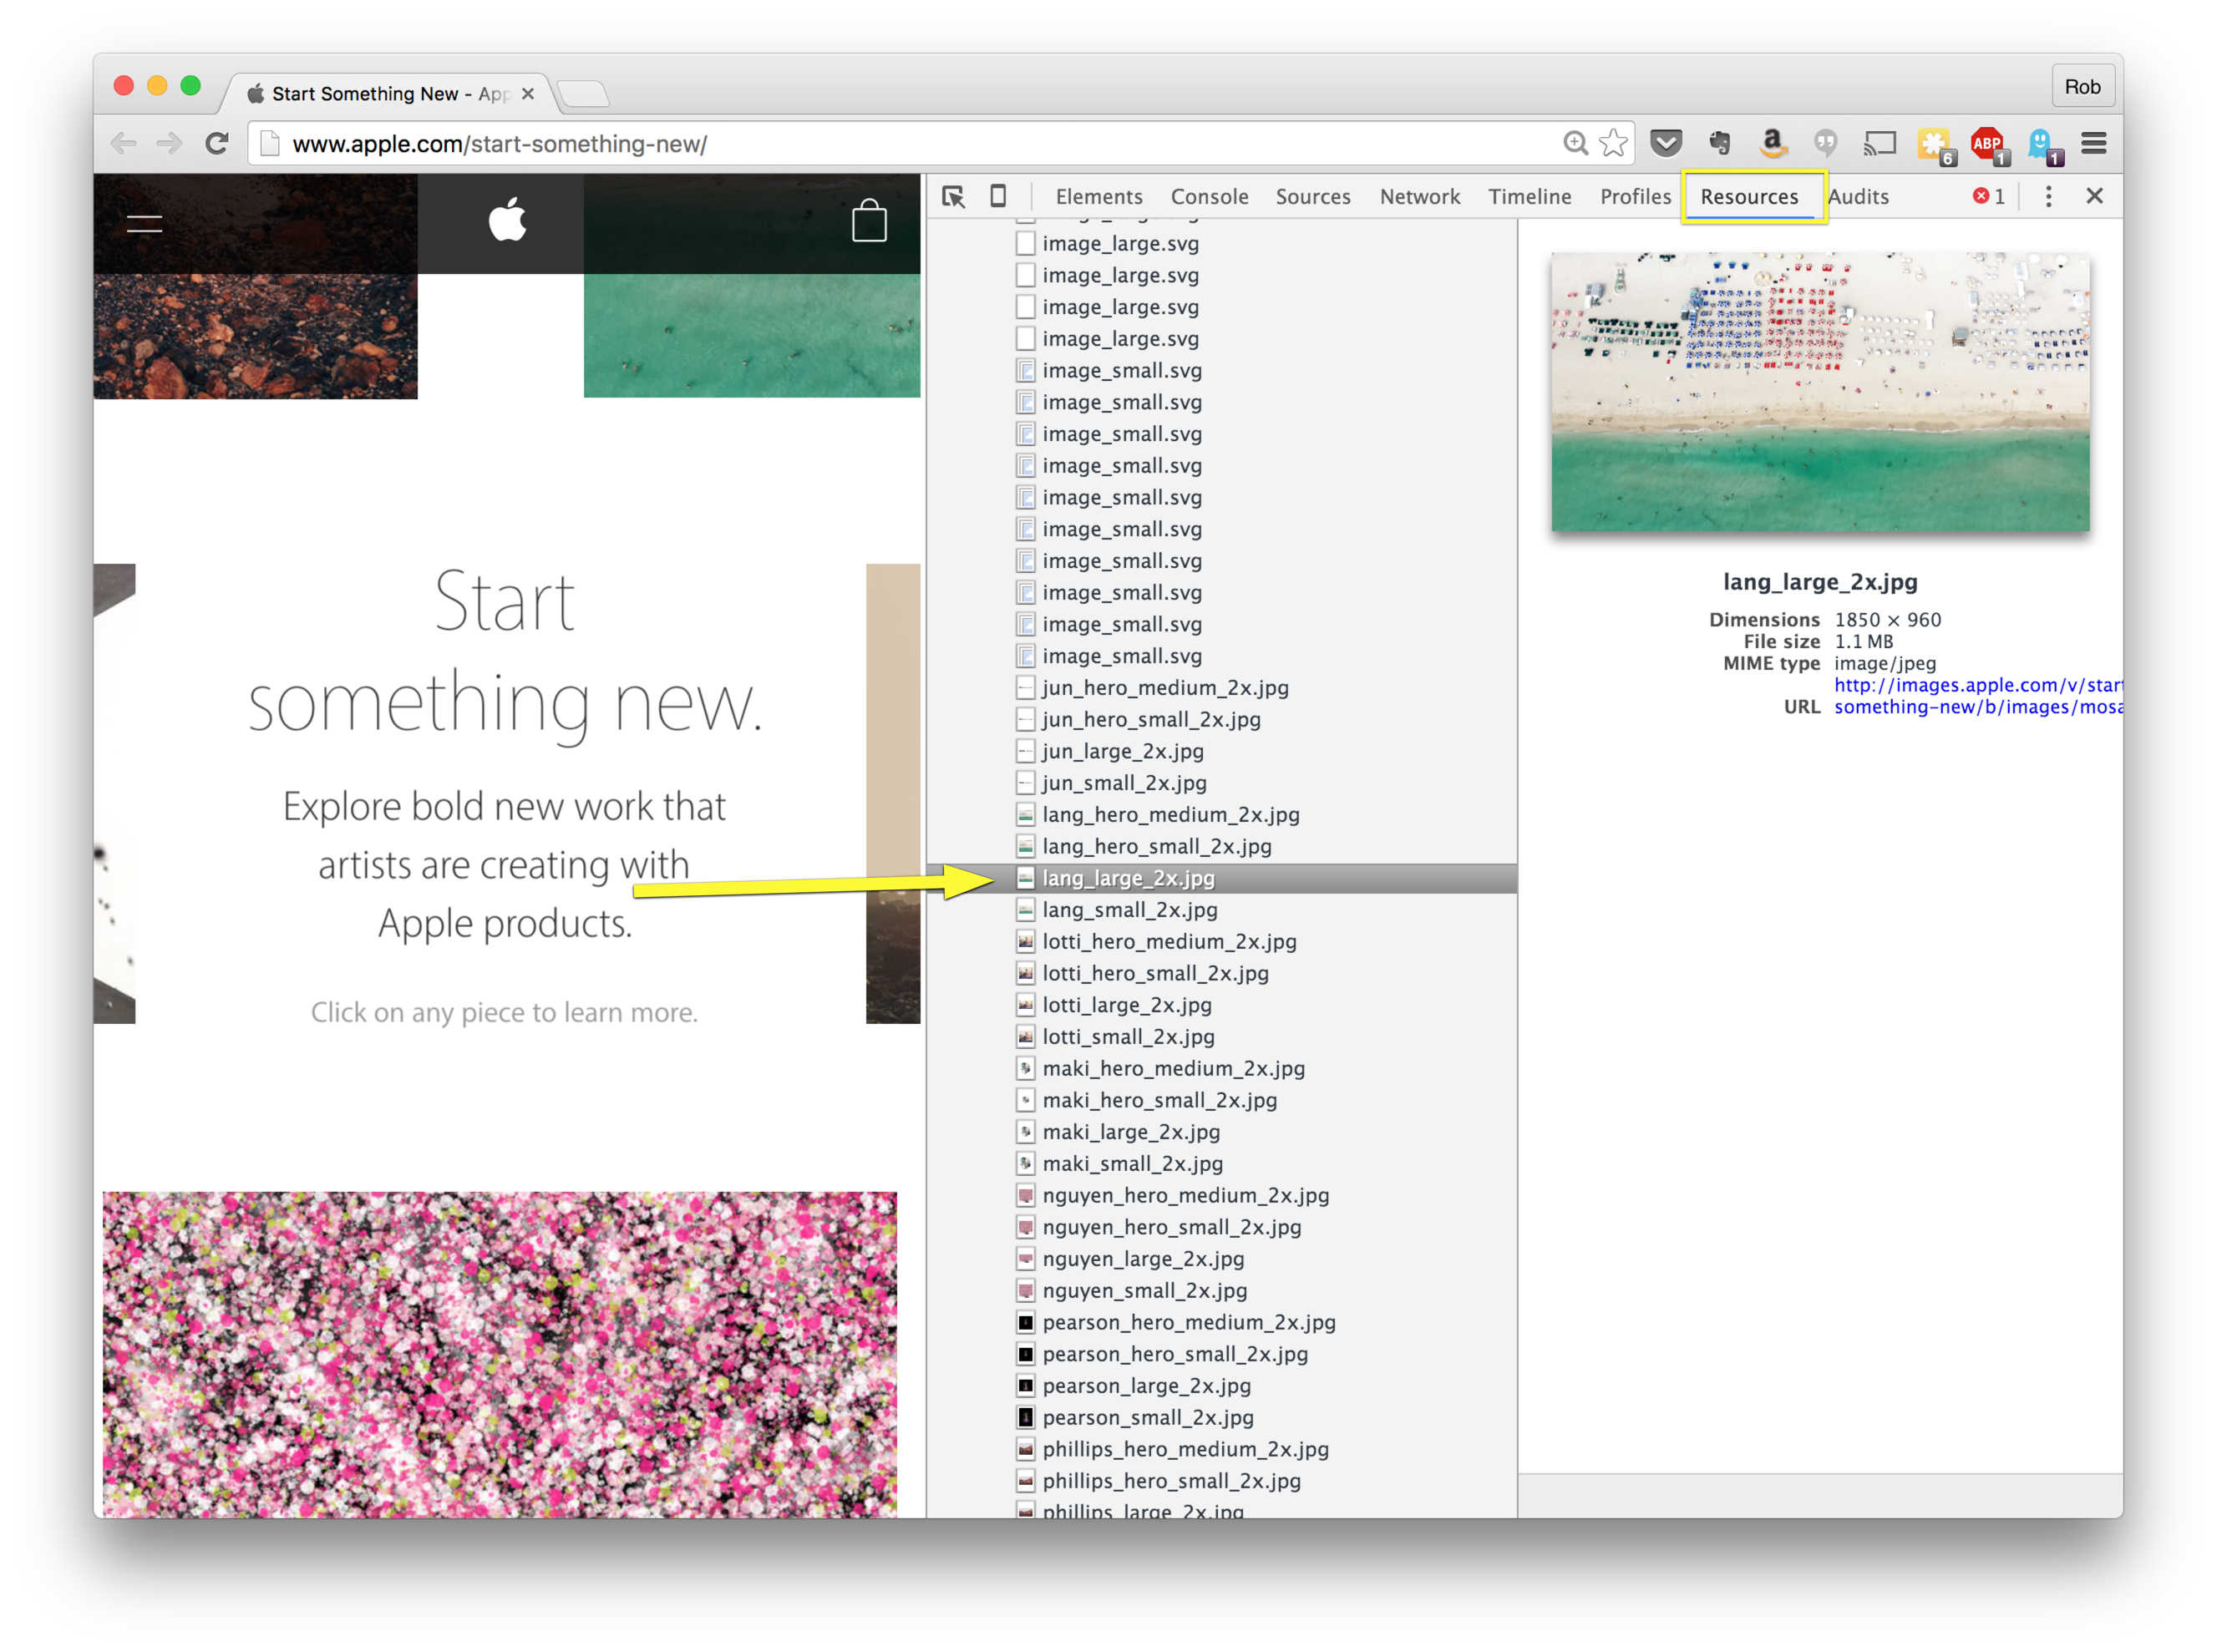Click the inspect element cursor icon
The image size is (2217, 1652).
click(x=953, y=197)
